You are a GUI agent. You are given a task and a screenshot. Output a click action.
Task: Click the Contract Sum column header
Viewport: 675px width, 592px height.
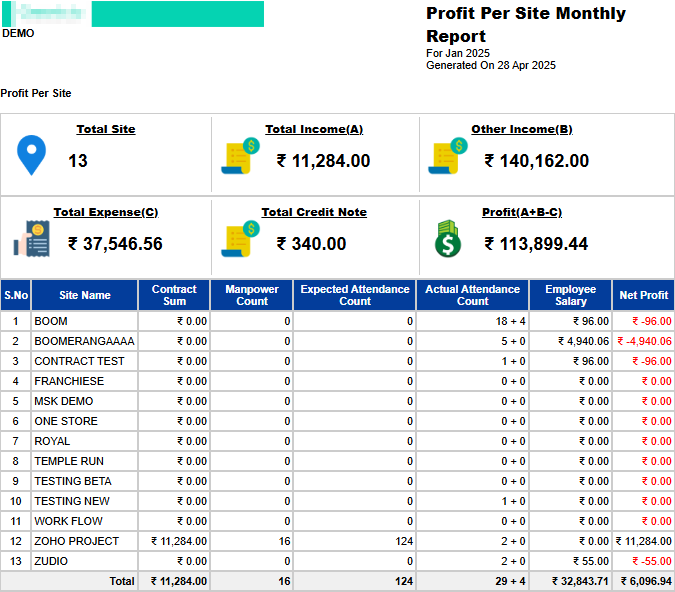(174, 295)
